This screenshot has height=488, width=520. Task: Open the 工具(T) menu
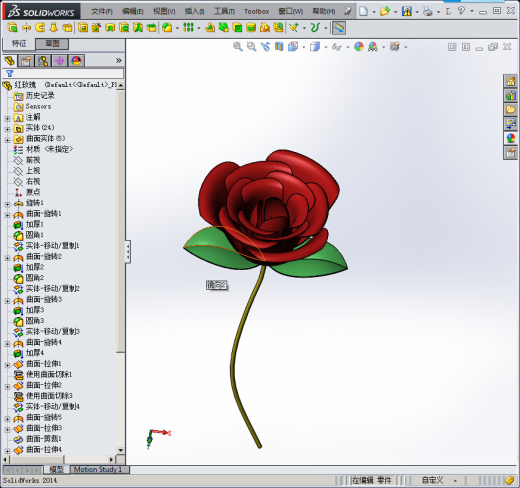point(224,12)
